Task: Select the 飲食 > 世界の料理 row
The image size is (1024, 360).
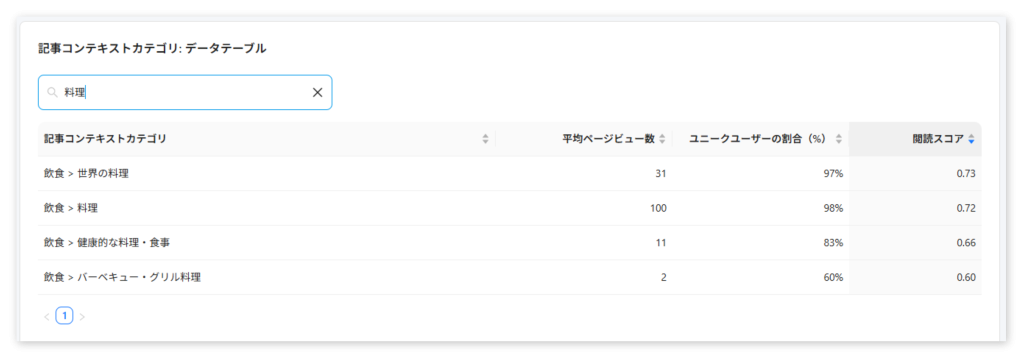Action: [x=509, y=173]
